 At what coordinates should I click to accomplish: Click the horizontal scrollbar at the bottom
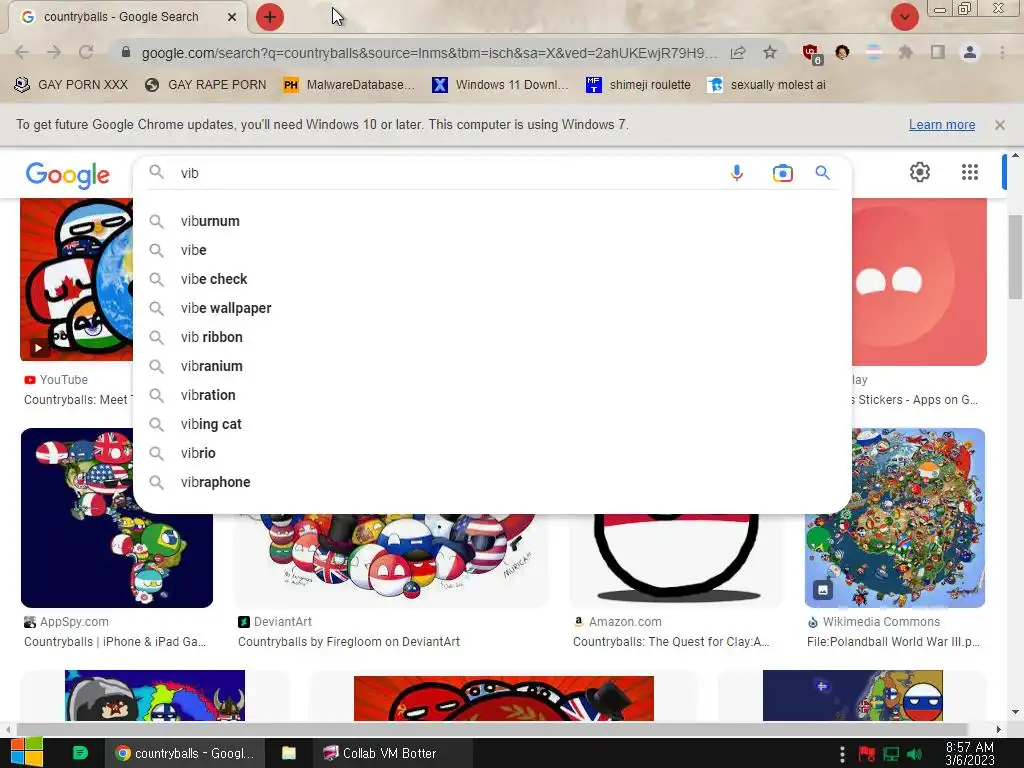pyautogui.click(x=492, y=729)
